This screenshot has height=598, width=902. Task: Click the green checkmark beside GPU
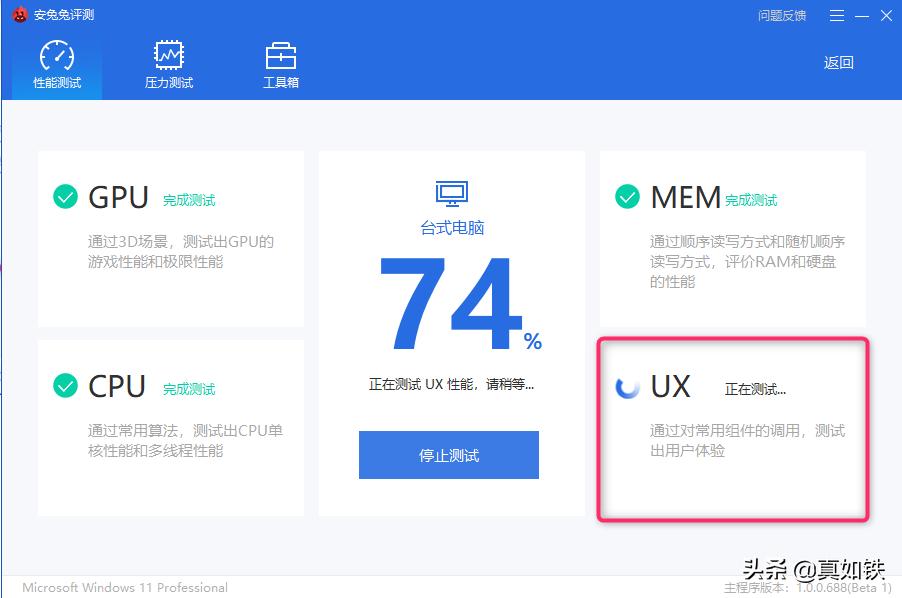(64, 197)
